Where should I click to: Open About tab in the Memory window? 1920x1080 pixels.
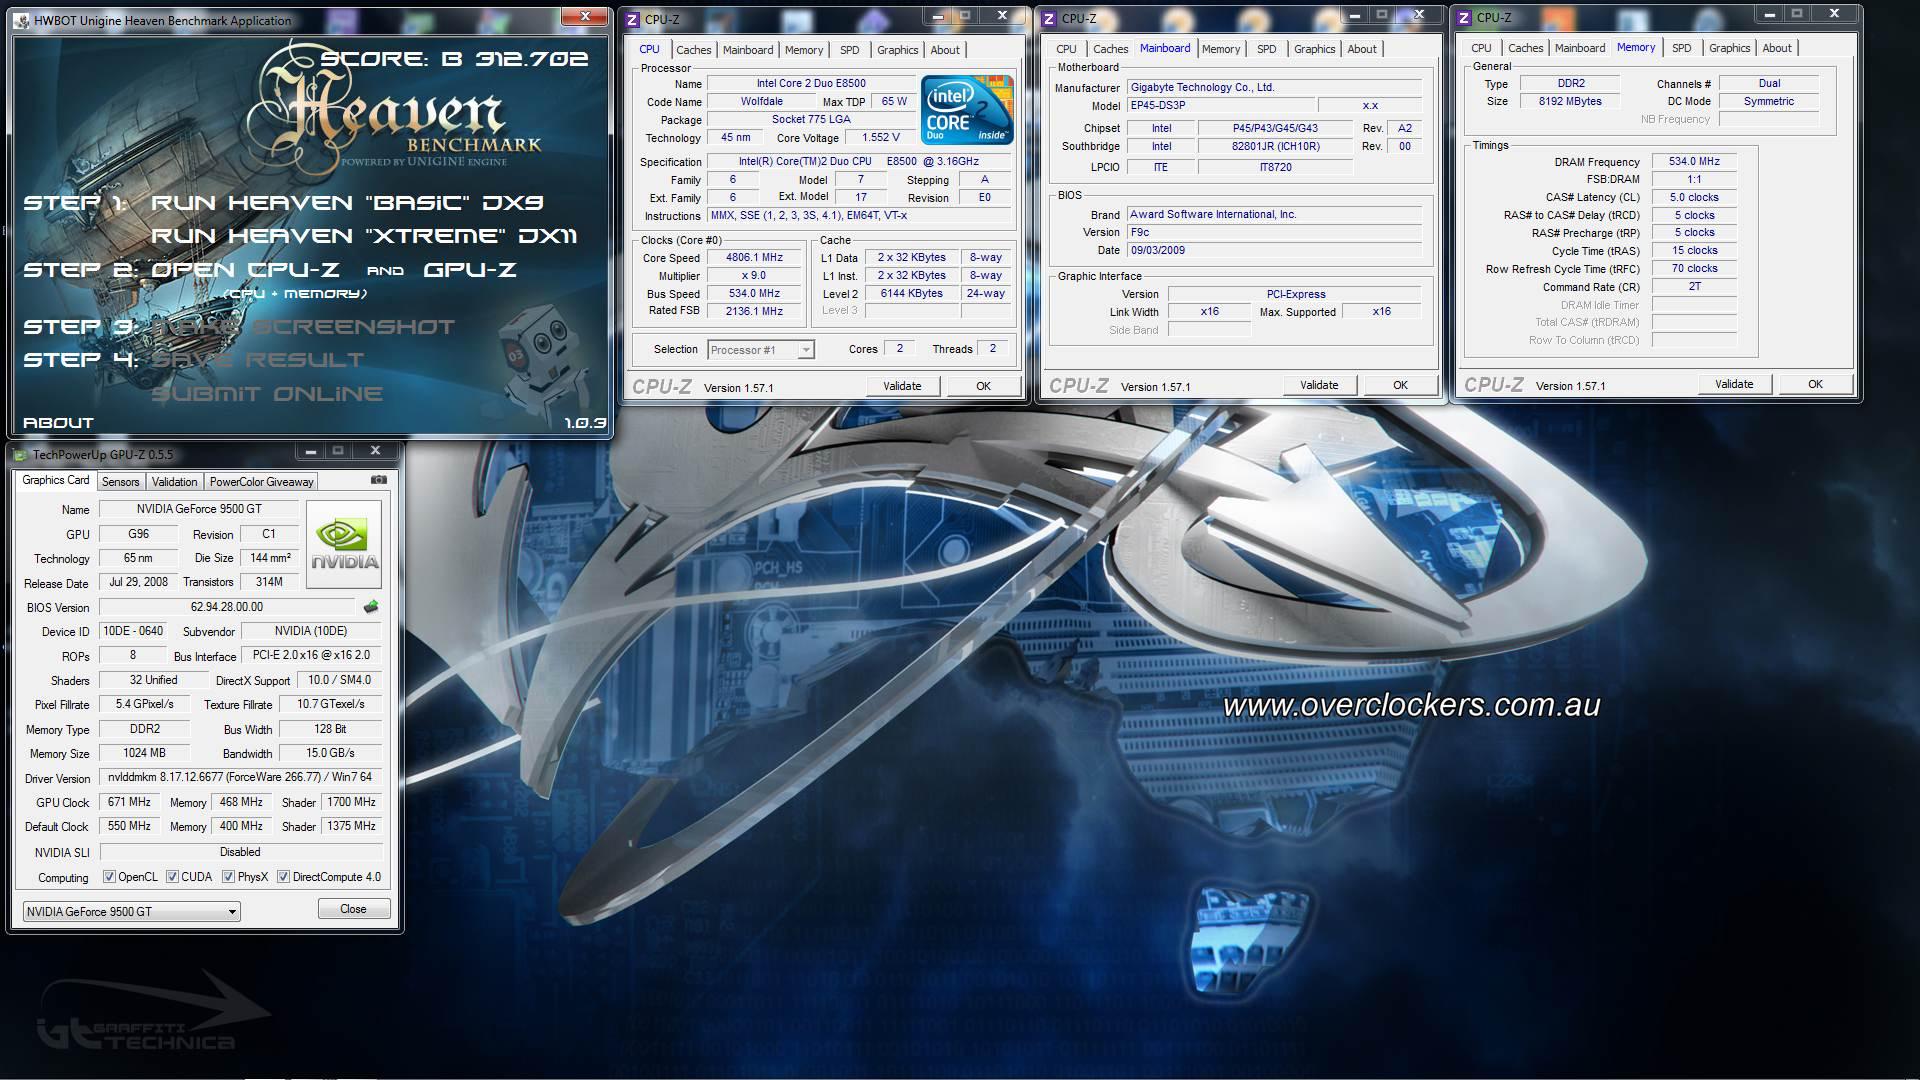[x=1776, y=48]
